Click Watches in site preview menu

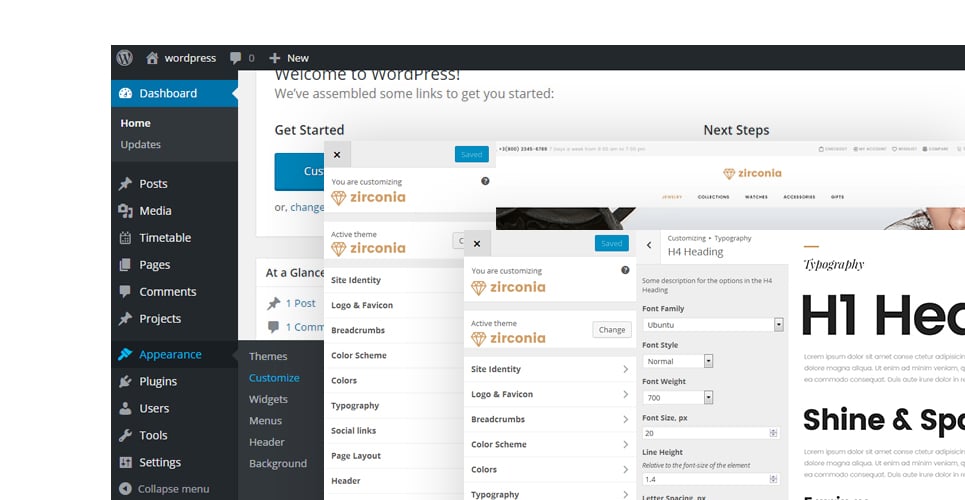pyautogui.click(x=756, y=197)
